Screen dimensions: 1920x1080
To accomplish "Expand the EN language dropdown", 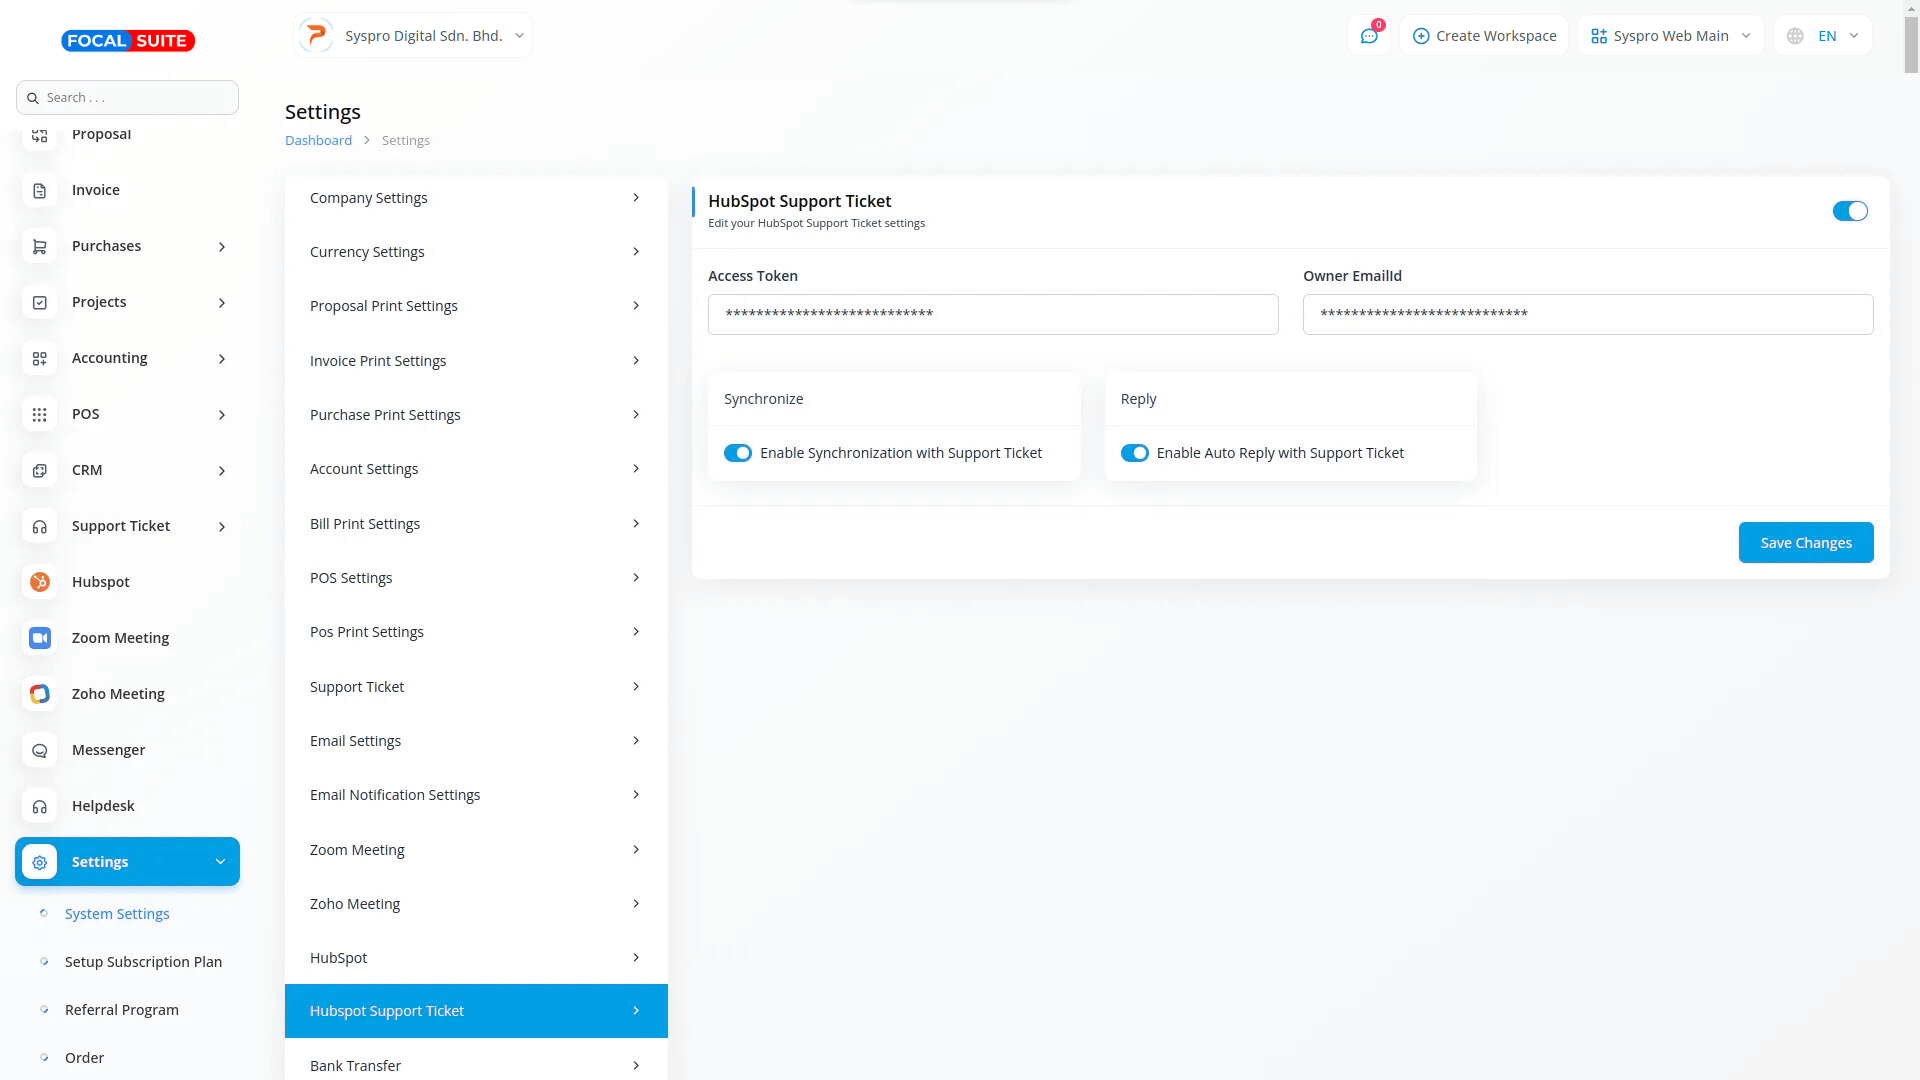I will point(1823,36).
